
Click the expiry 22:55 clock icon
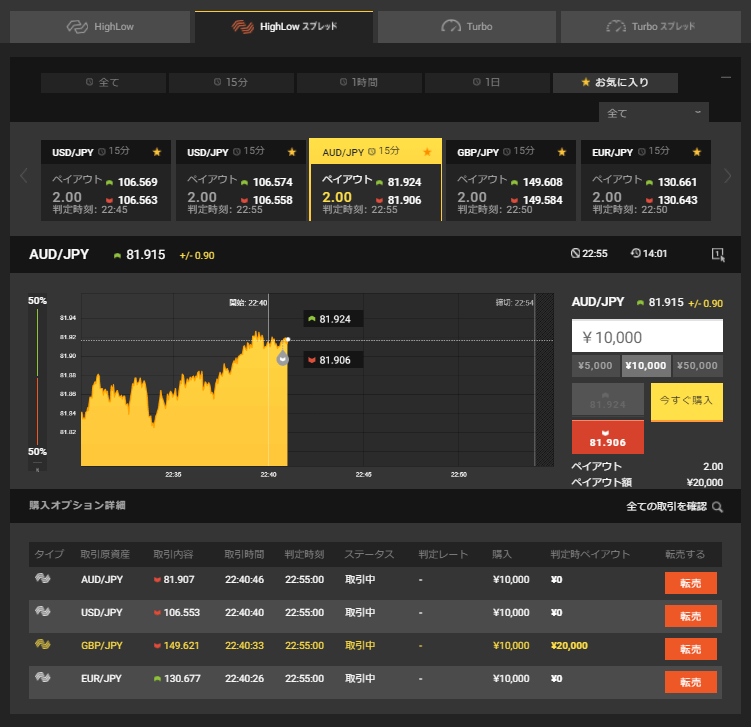click(x=575, y=253)
